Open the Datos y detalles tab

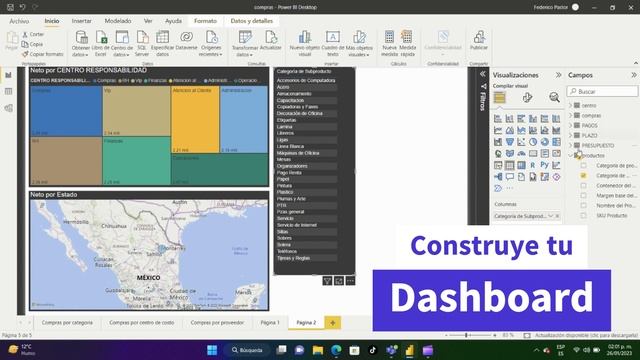tap(251, 21)
